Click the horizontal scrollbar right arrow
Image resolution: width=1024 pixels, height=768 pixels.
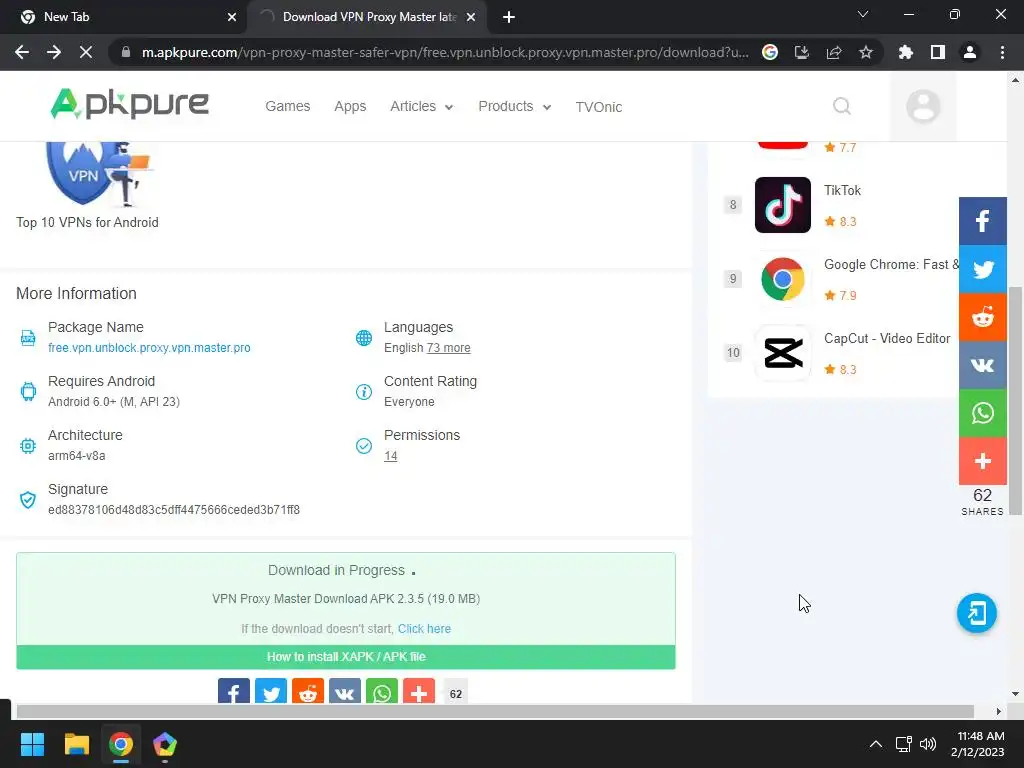coord(999,711)
